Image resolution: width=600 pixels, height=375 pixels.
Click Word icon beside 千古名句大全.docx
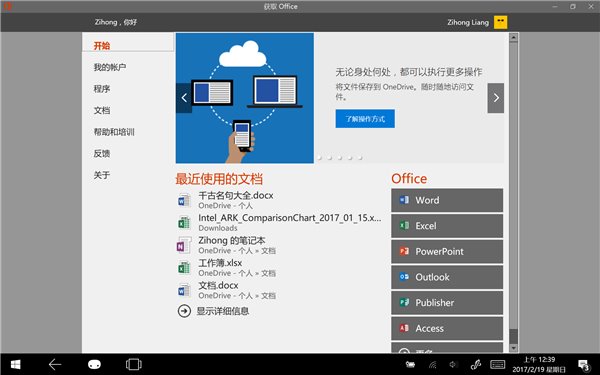tap(184, 200)
